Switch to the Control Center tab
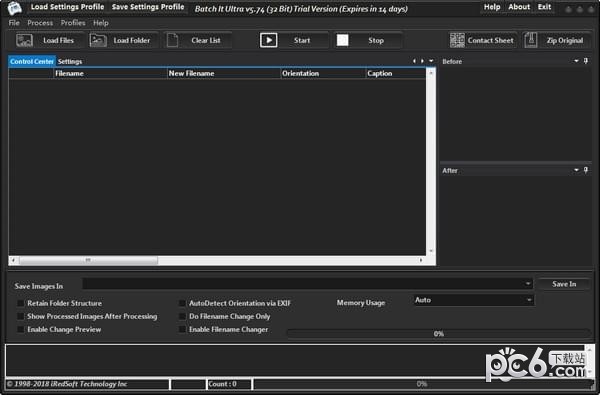This screenshot has width=600, height=395. tap(32, 61)
